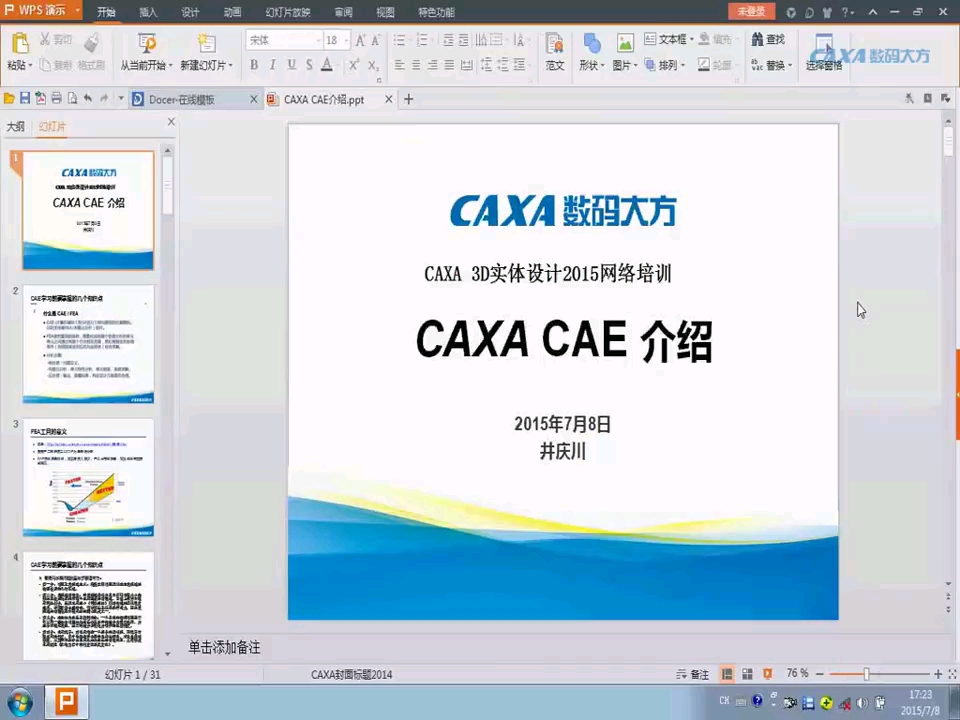Click the font color A swatch
The image size is (960, 720).
pos(327,64)
